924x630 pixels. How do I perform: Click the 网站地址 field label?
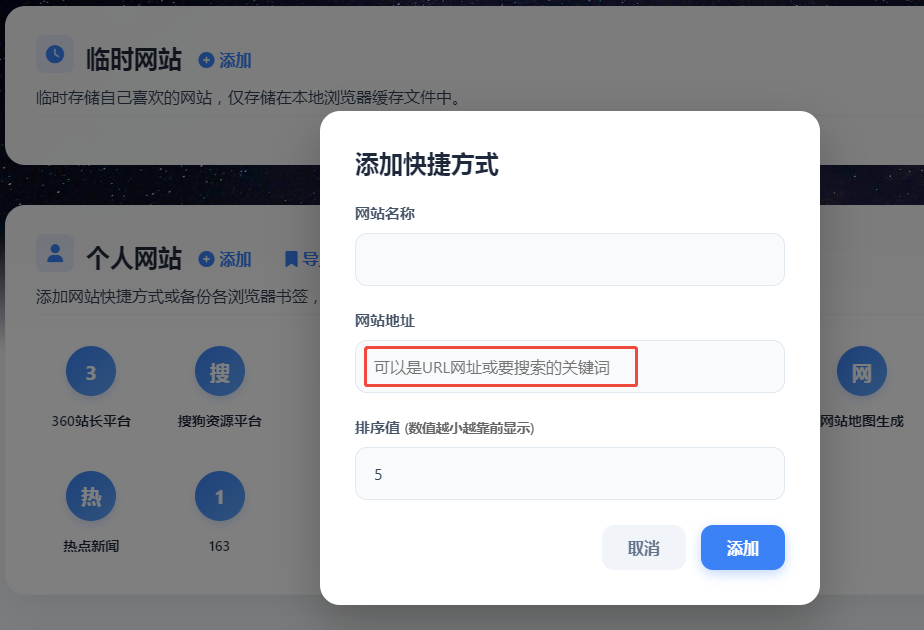click(385, 321)
